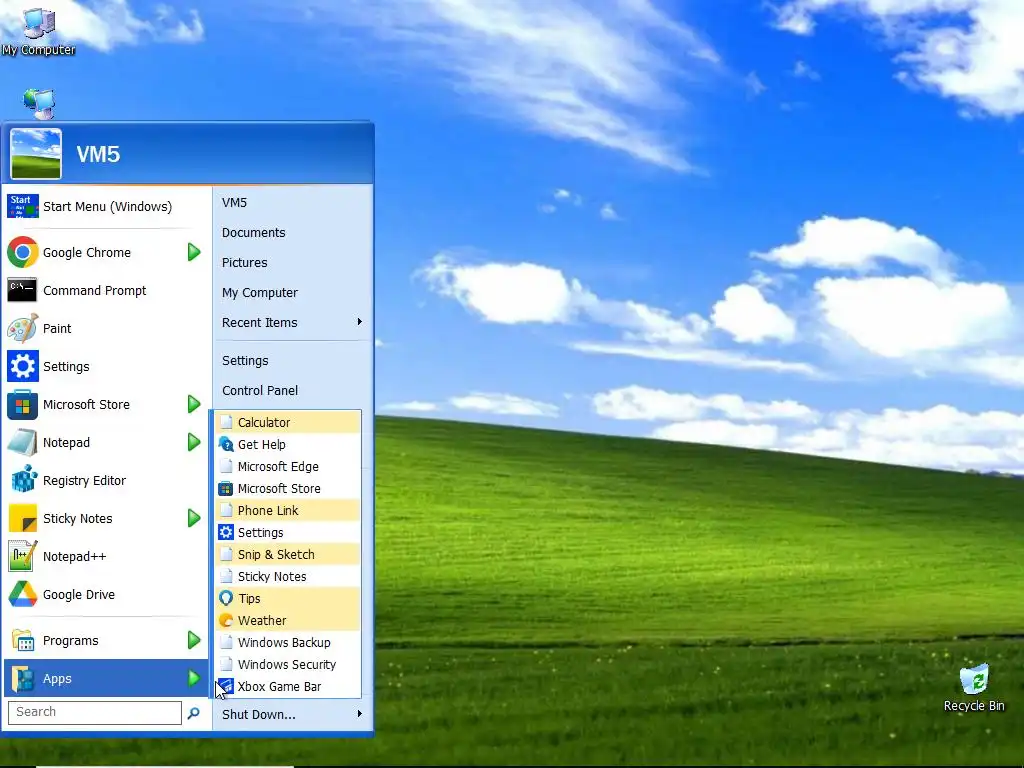Open the Microsoft Store icon in left column

pyautogui.click(x=23, y=404)
